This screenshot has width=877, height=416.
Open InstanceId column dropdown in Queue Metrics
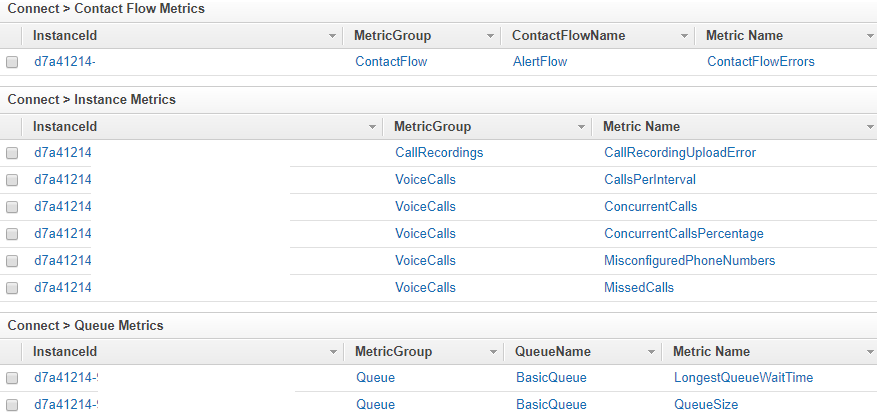pyautogui.click(x=333, y=352)
